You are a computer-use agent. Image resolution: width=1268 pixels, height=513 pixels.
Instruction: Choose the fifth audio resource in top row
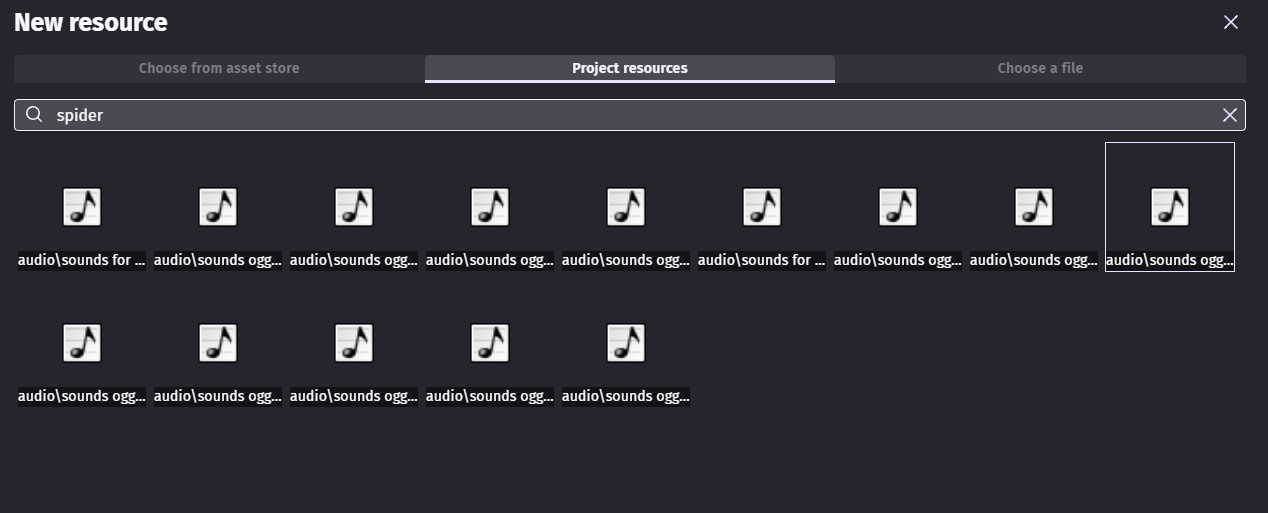(x=626, y=208)
